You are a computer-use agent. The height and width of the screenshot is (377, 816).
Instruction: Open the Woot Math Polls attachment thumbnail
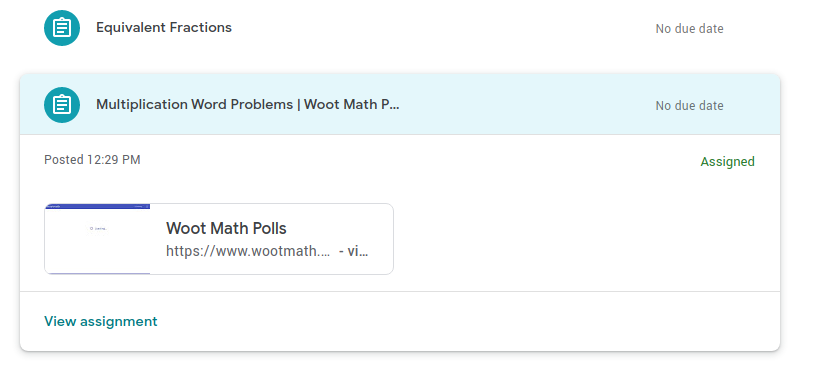pyautogui.click(x=98, y=239)
